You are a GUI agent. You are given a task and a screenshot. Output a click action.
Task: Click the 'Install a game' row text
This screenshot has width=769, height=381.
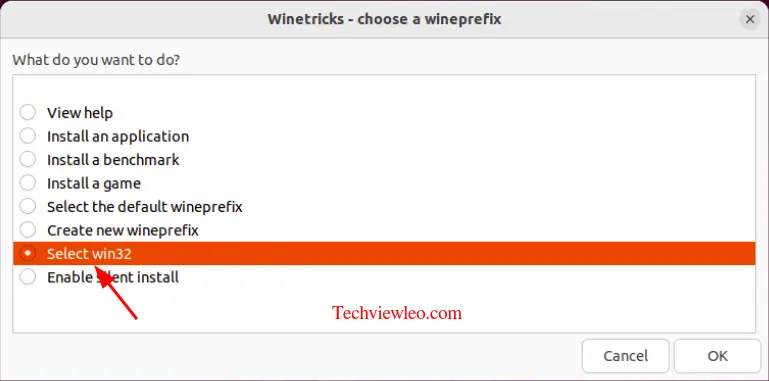pyautogui.click(x=94, y=183)
